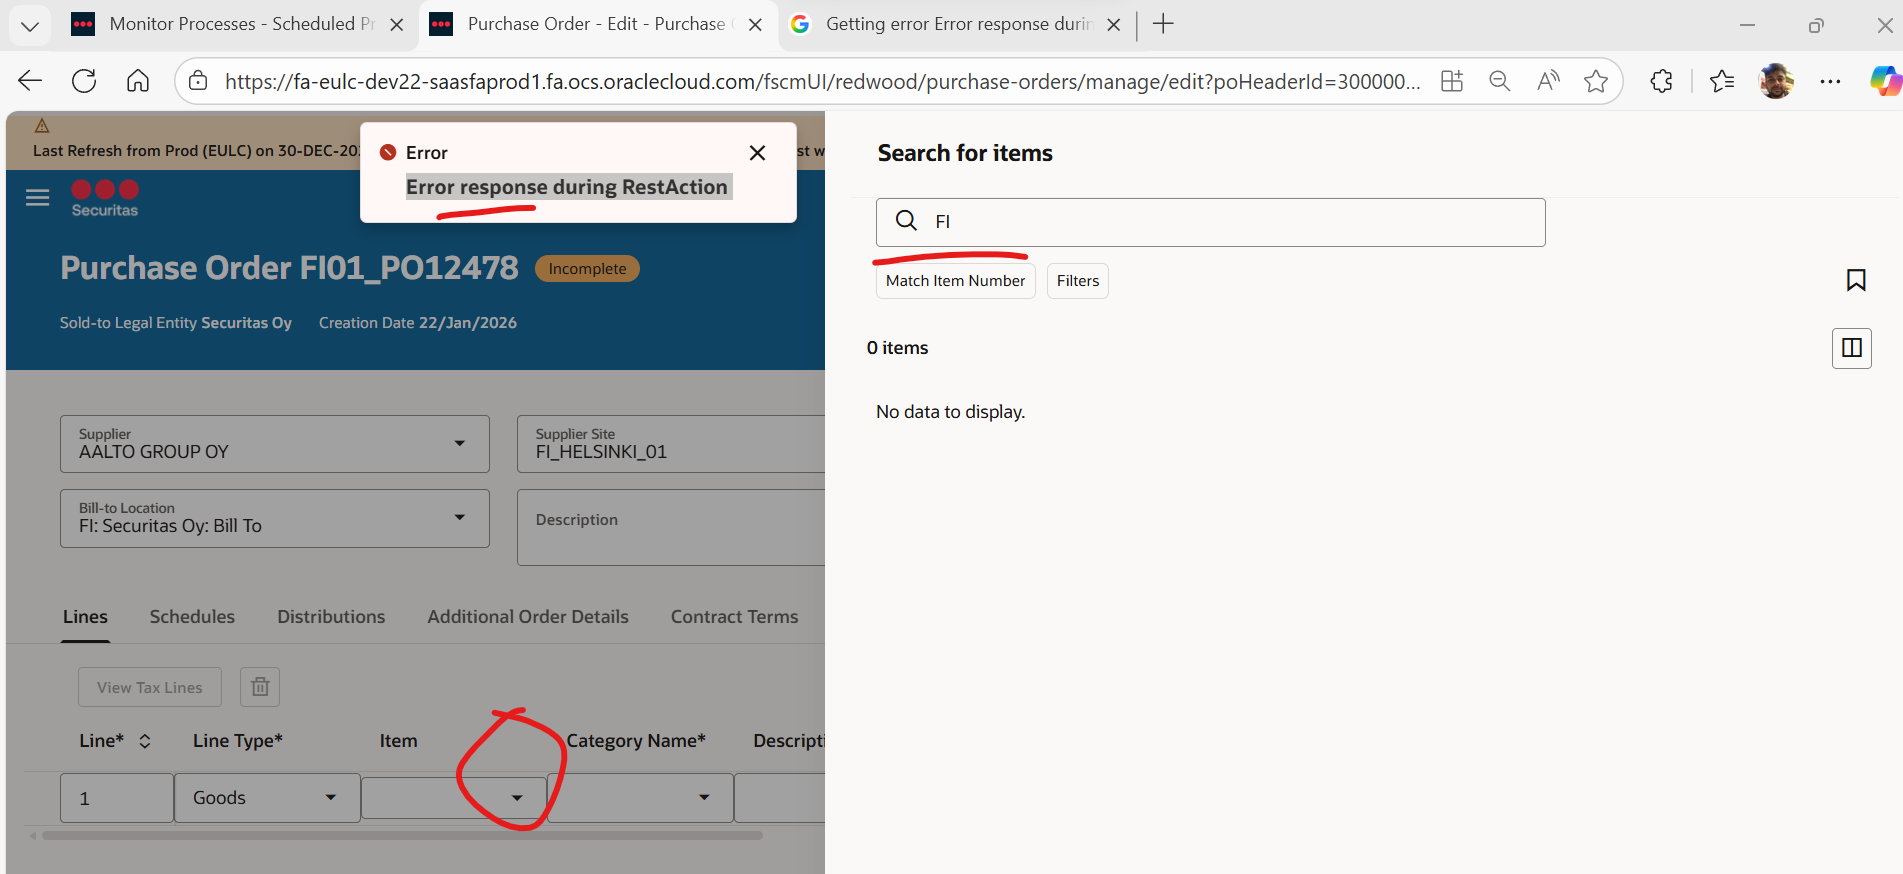Click the Item column header
Screen dimensions: 1903x874
tap(398, 741)
